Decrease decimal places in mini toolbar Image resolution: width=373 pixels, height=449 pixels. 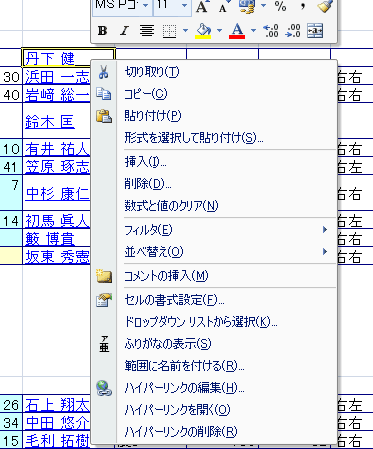point(293,31)
